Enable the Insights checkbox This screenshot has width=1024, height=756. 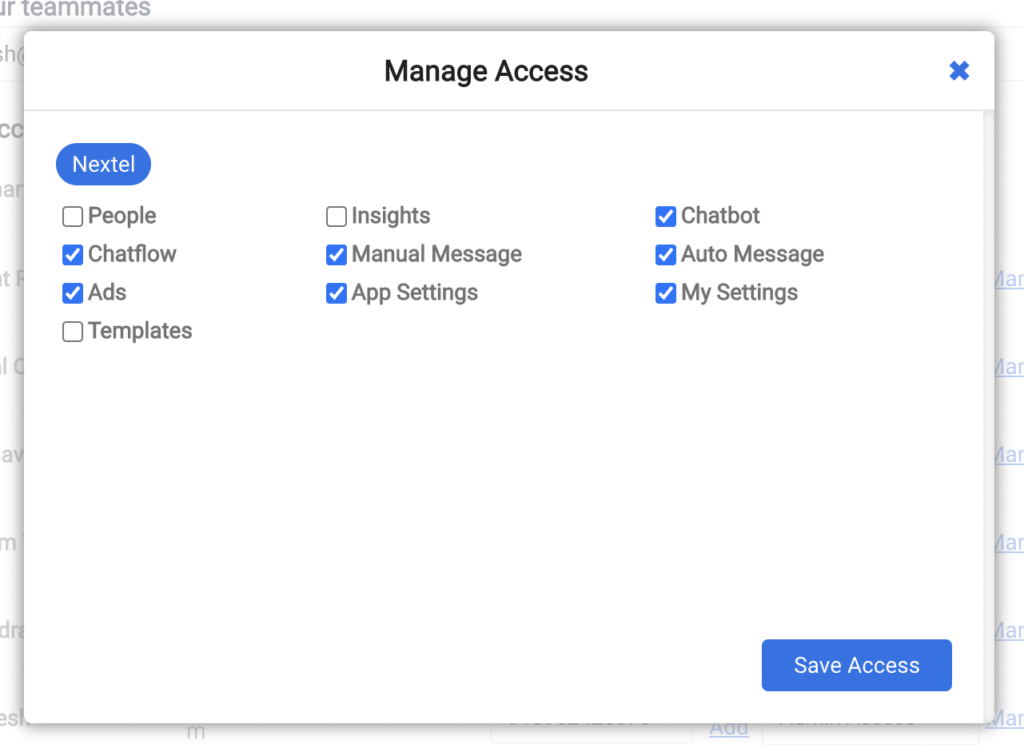(x=336, y=216)
